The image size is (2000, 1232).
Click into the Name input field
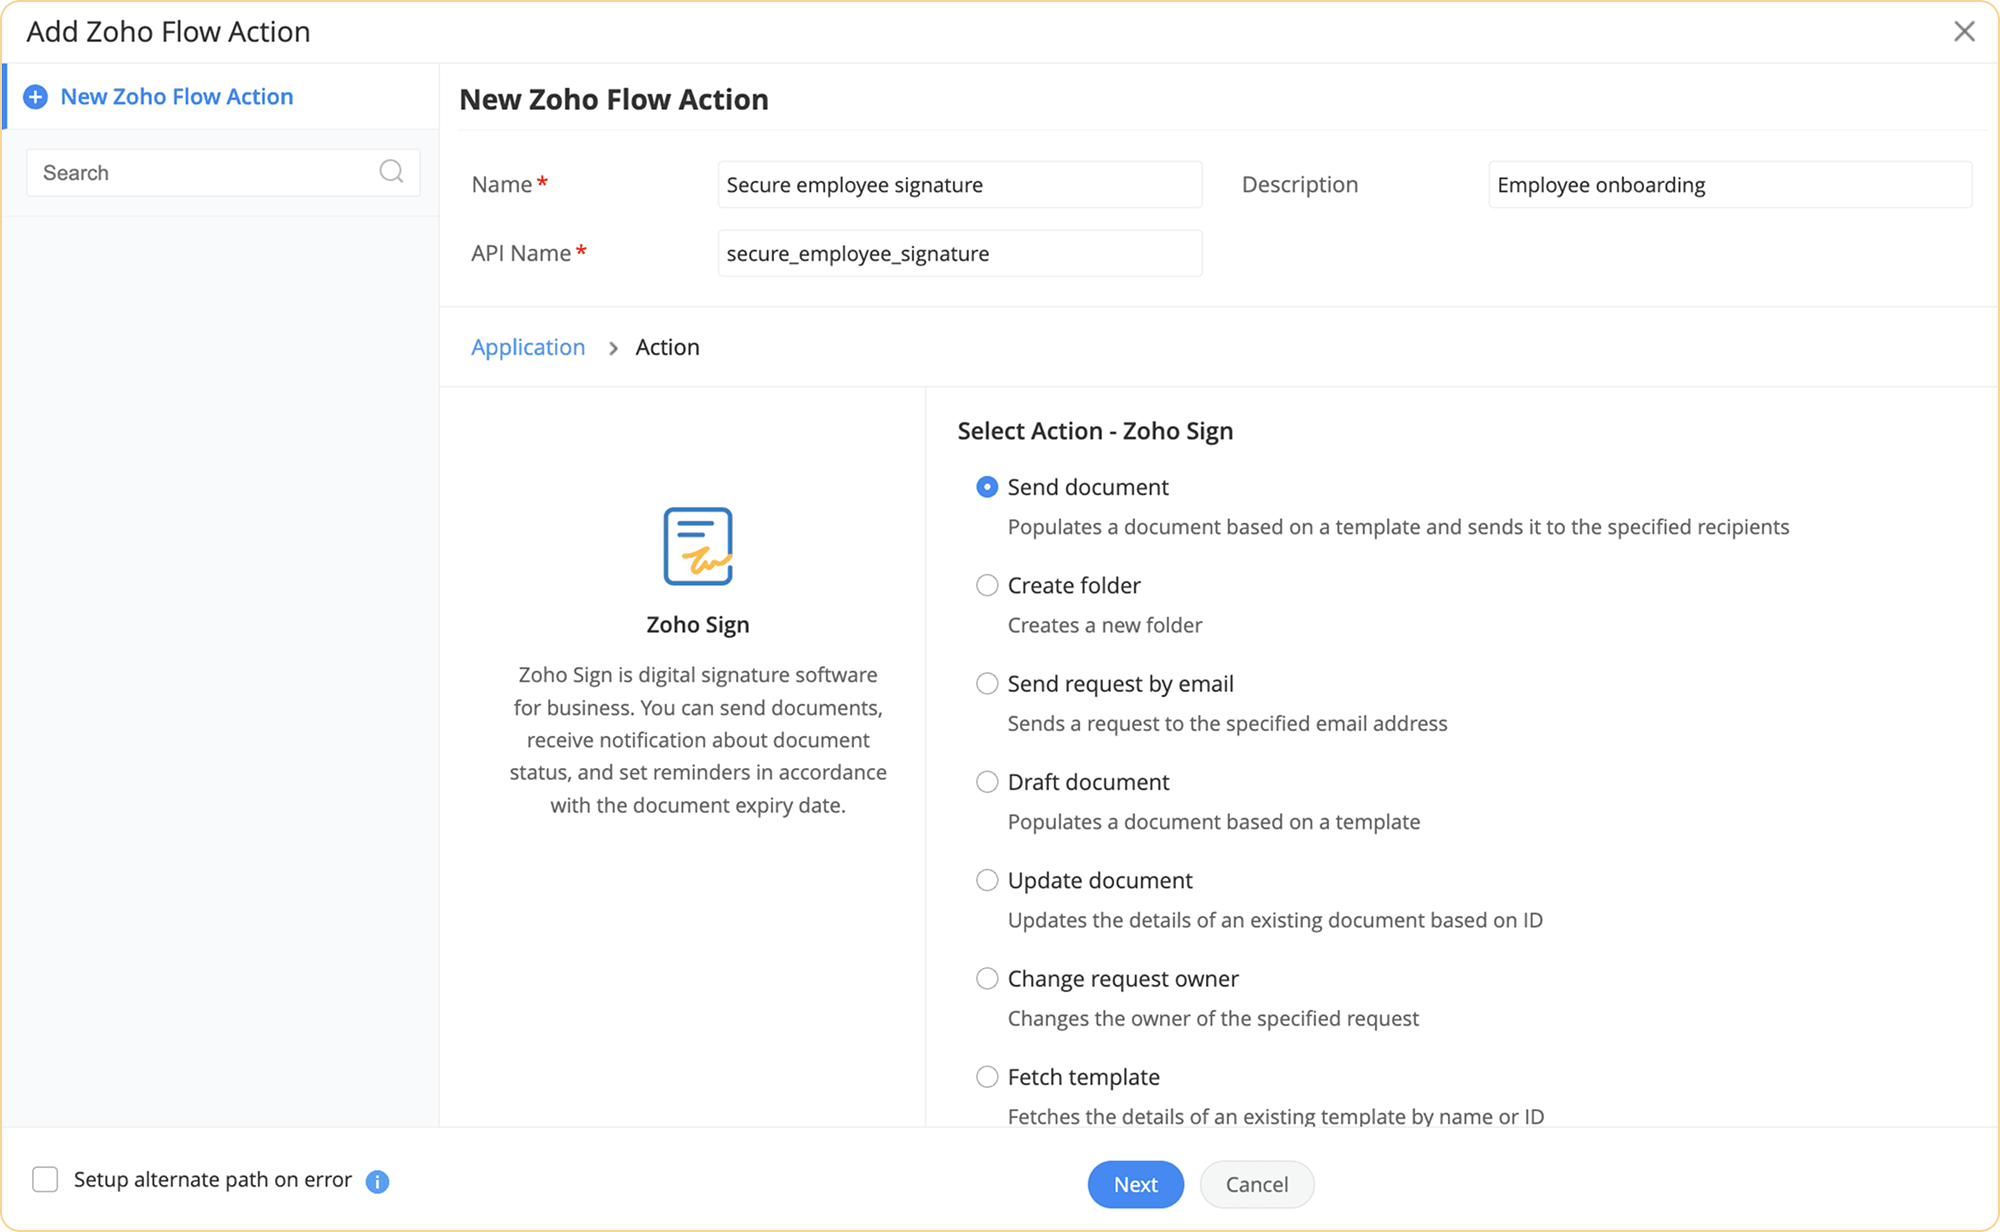[959, 185]
